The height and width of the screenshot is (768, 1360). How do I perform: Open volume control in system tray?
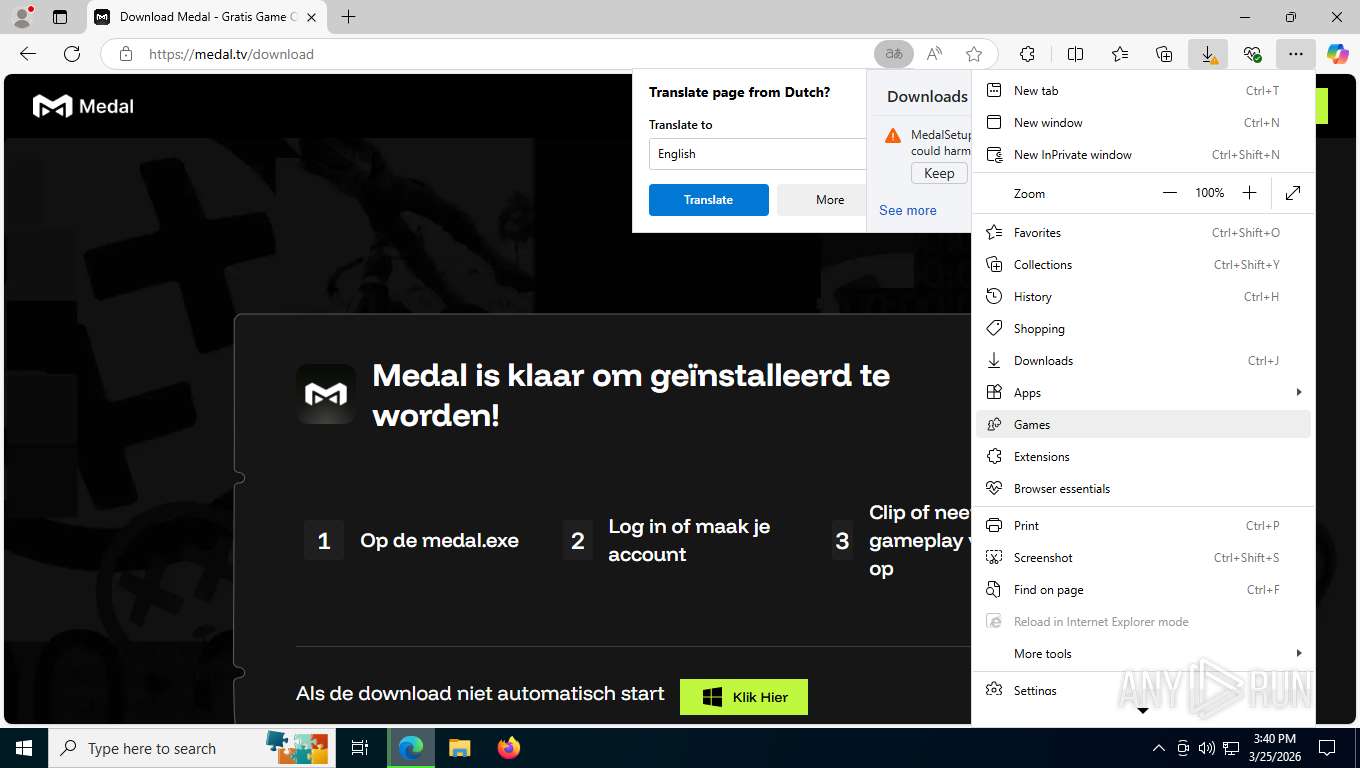click(x=1206, y=748)
